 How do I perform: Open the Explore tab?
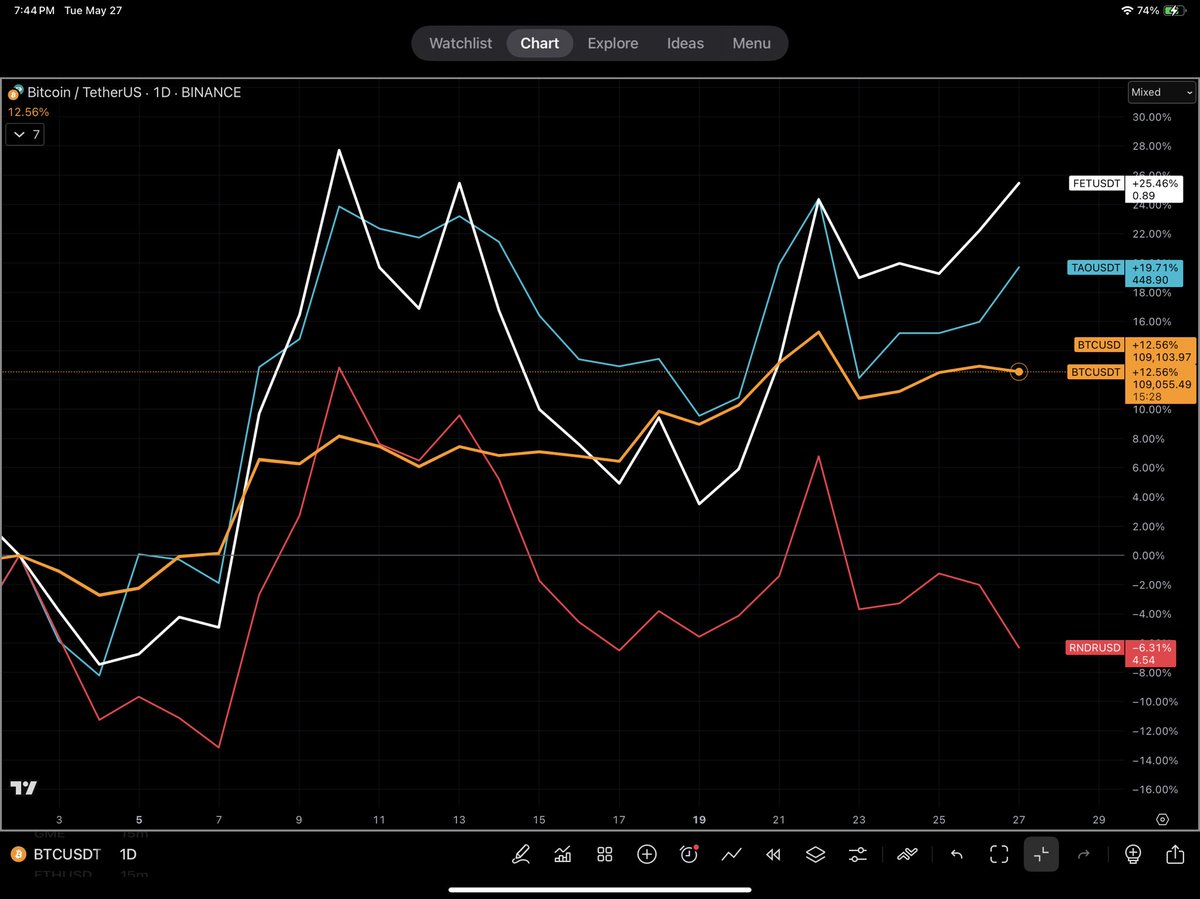pos(613,44)
